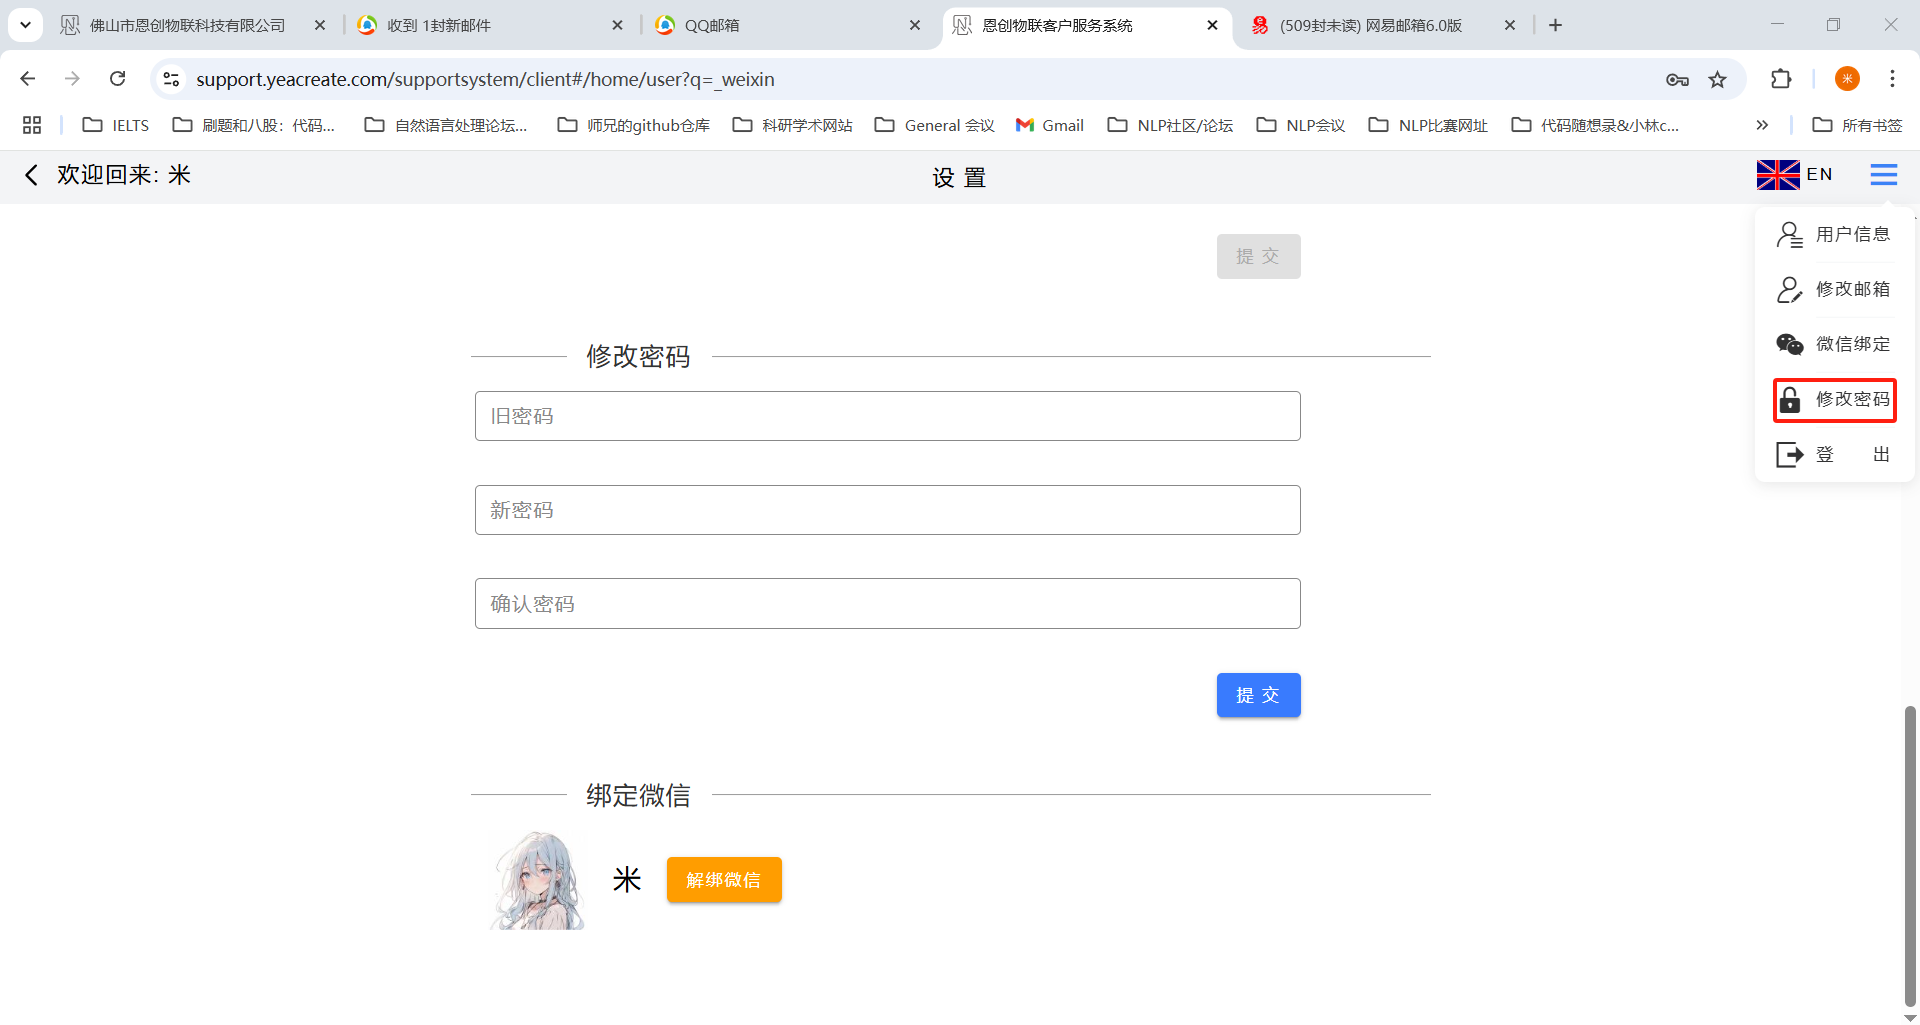Screen dimensions: 1920x1025
Task: Bookmark this page with the star icon
Action: [1717, 80]
